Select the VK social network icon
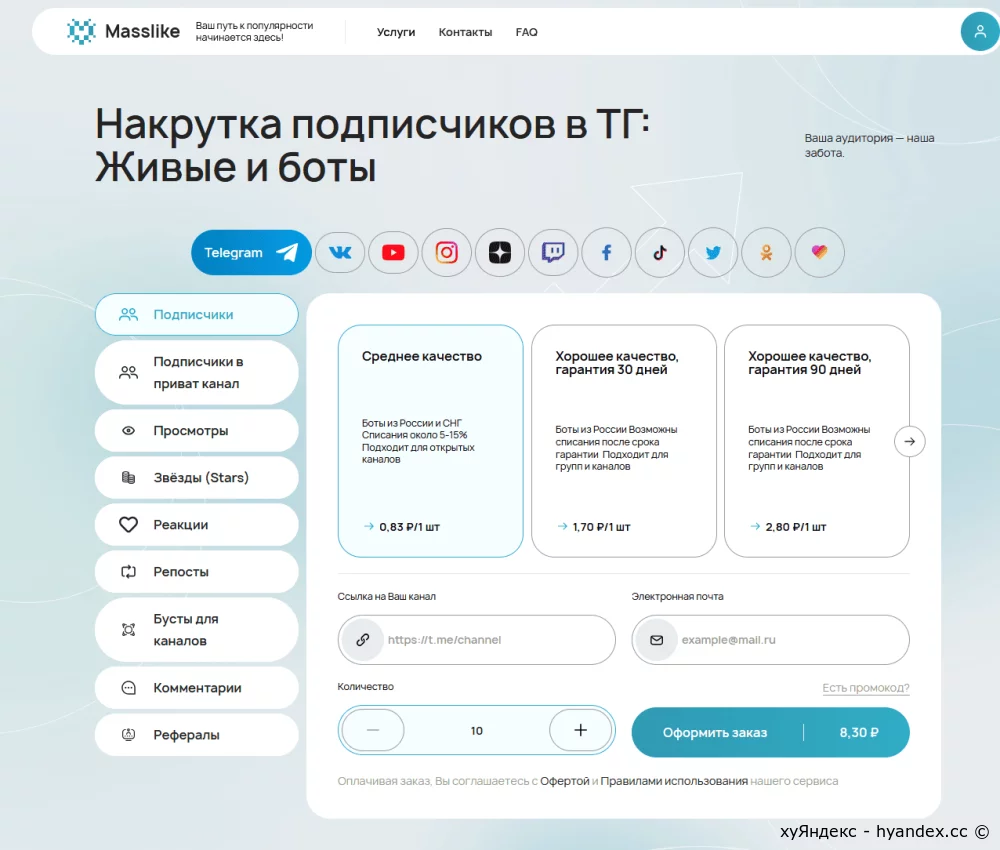Screen dimensions: 1000x850 coord(340,253)
